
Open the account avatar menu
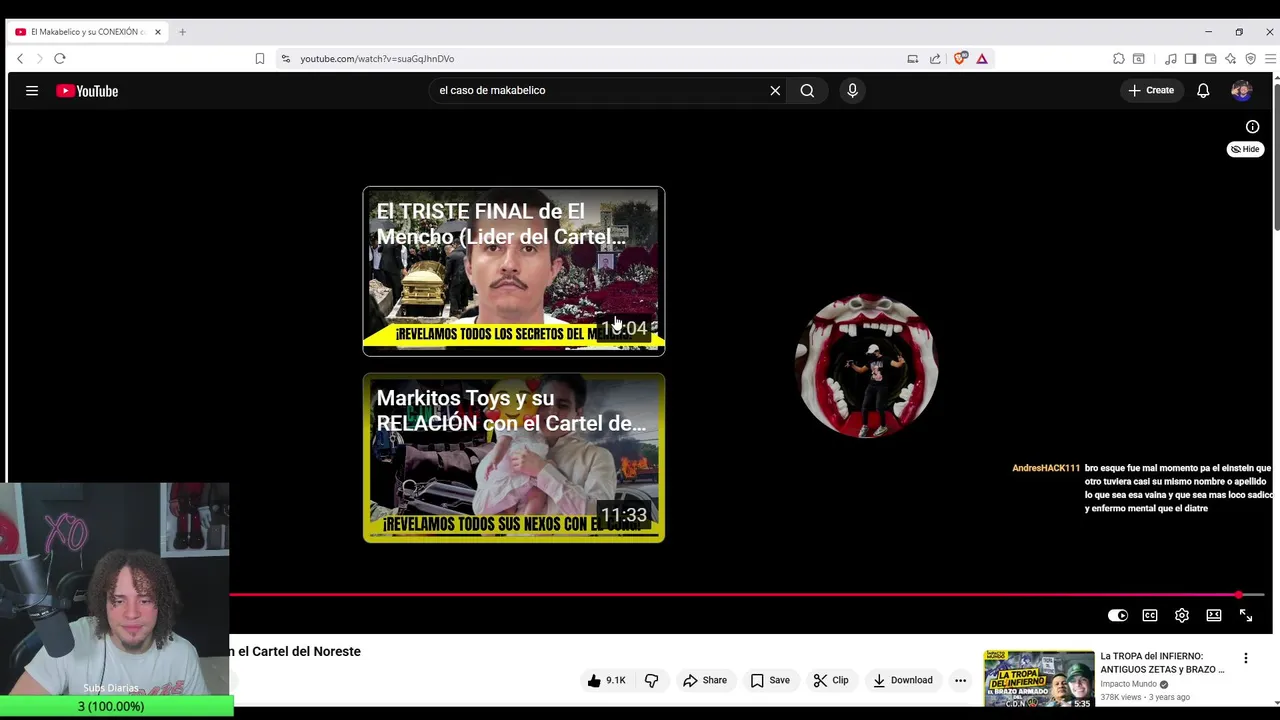click(x=1241, y=90)
